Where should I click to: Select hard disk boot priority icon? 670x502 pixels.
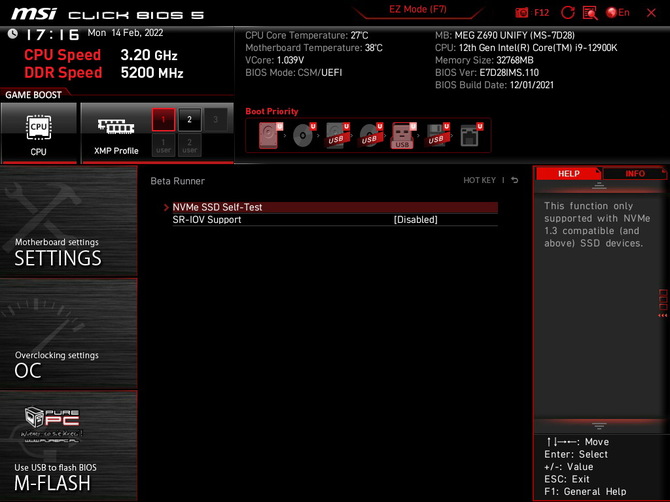coord(269,135)
